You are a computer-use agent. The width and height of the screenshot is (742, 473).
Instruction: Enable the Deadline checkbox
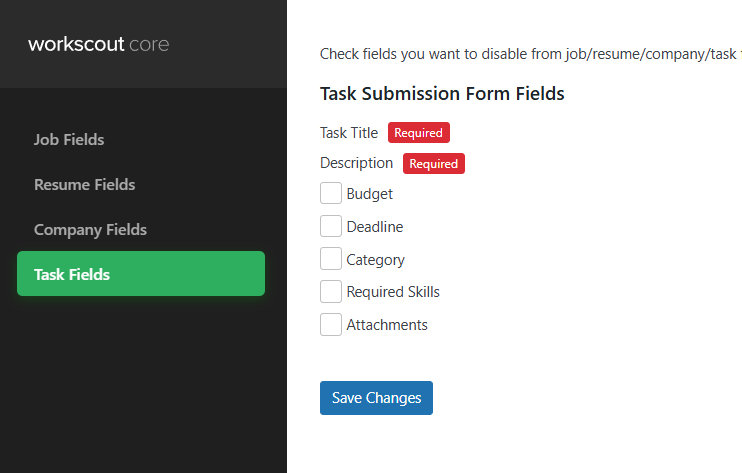(331, 227)
